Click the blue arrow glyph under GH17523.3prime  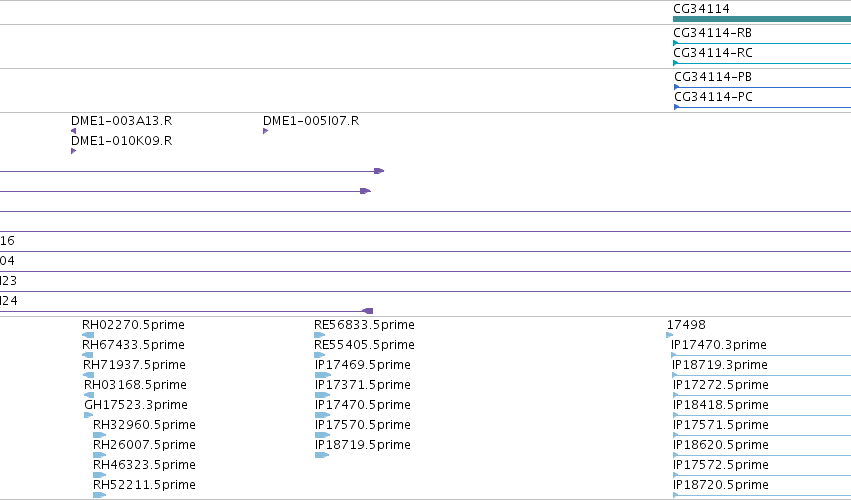(x=88, y=415)
